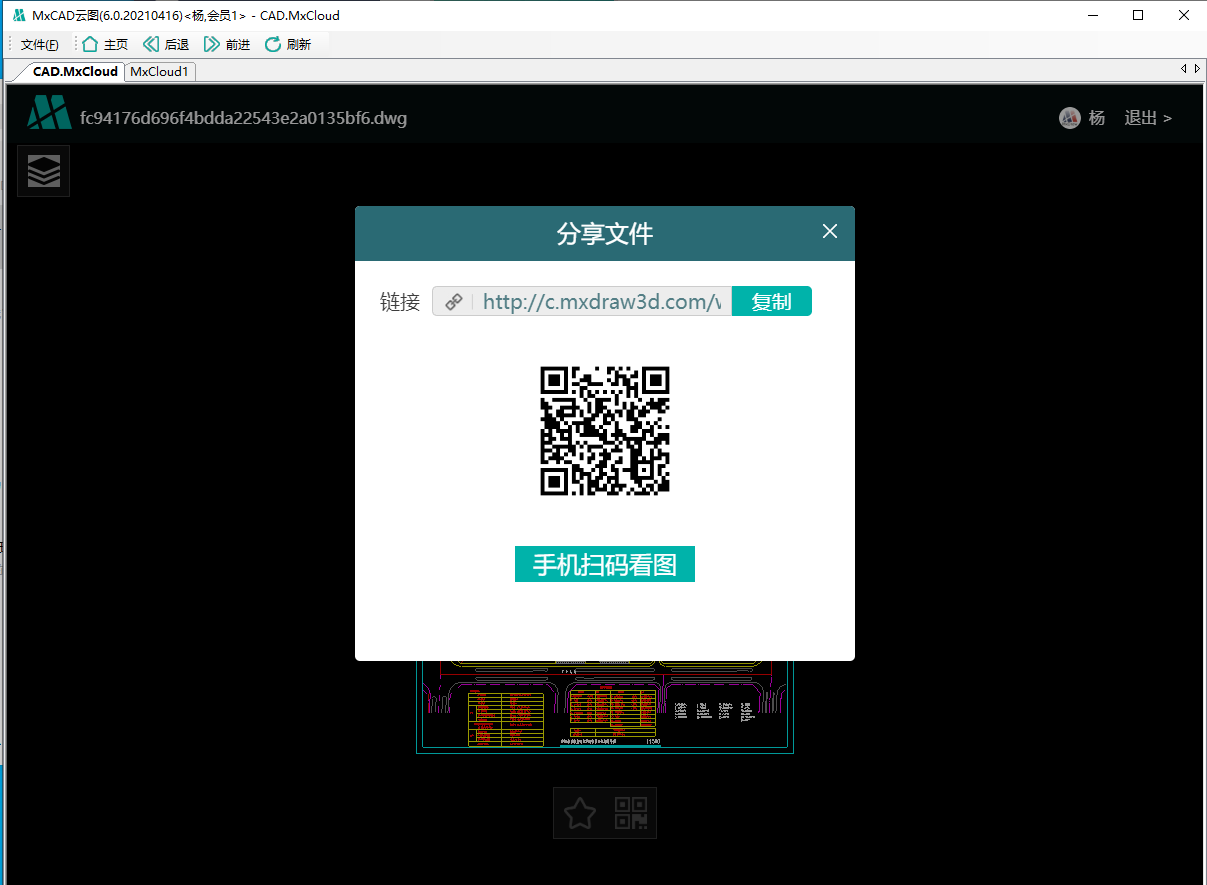Click the 刷新 refresh toolbar button
Image resolution: width=1207 pixels, height=885 pixels.
pos(288,44)
